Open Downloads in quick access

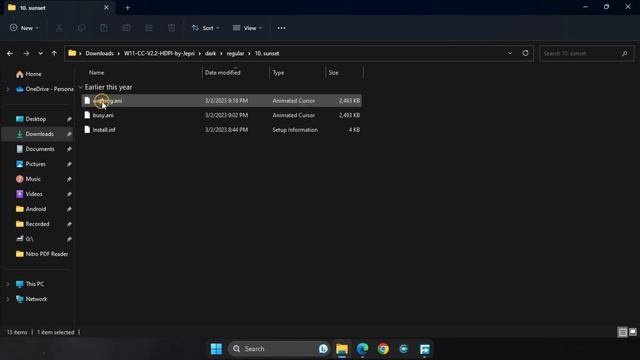[35, 134]
